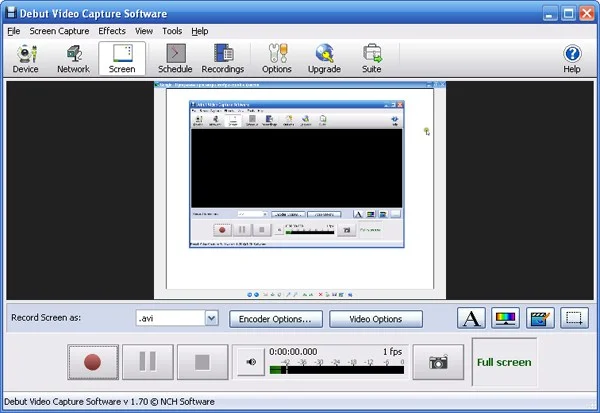Activate the Screen capture toolbar icon

[122, 59]
